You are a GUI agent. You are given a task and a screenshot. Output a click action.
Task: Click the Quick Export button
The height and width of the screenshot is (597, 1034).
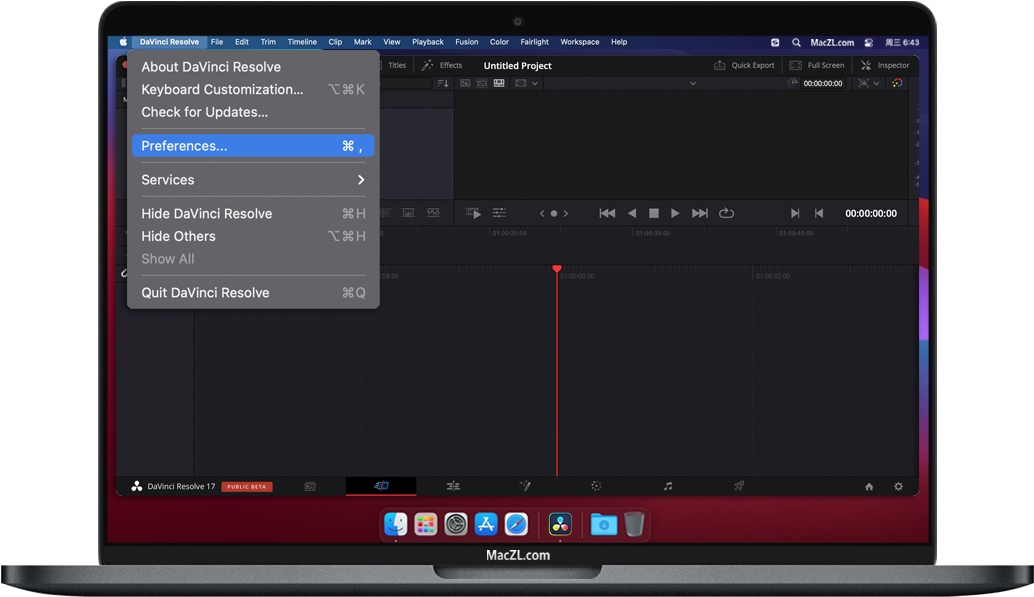pos(745,65)
